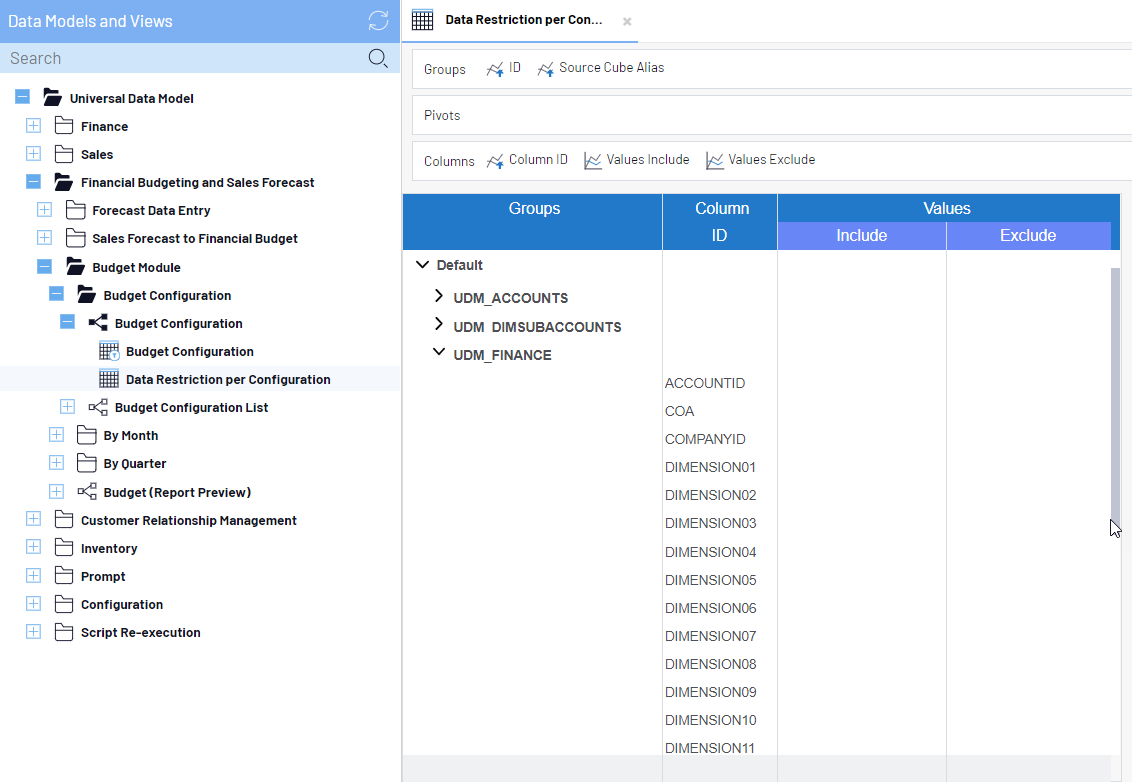Collapse the Universal Data Model node
This screenshot has width=1132, height=782.
22,98
